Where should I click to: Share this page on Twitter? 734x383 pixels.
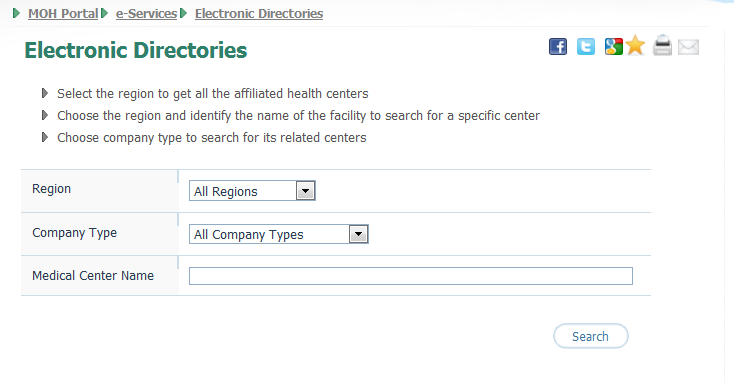click(586, 46)
